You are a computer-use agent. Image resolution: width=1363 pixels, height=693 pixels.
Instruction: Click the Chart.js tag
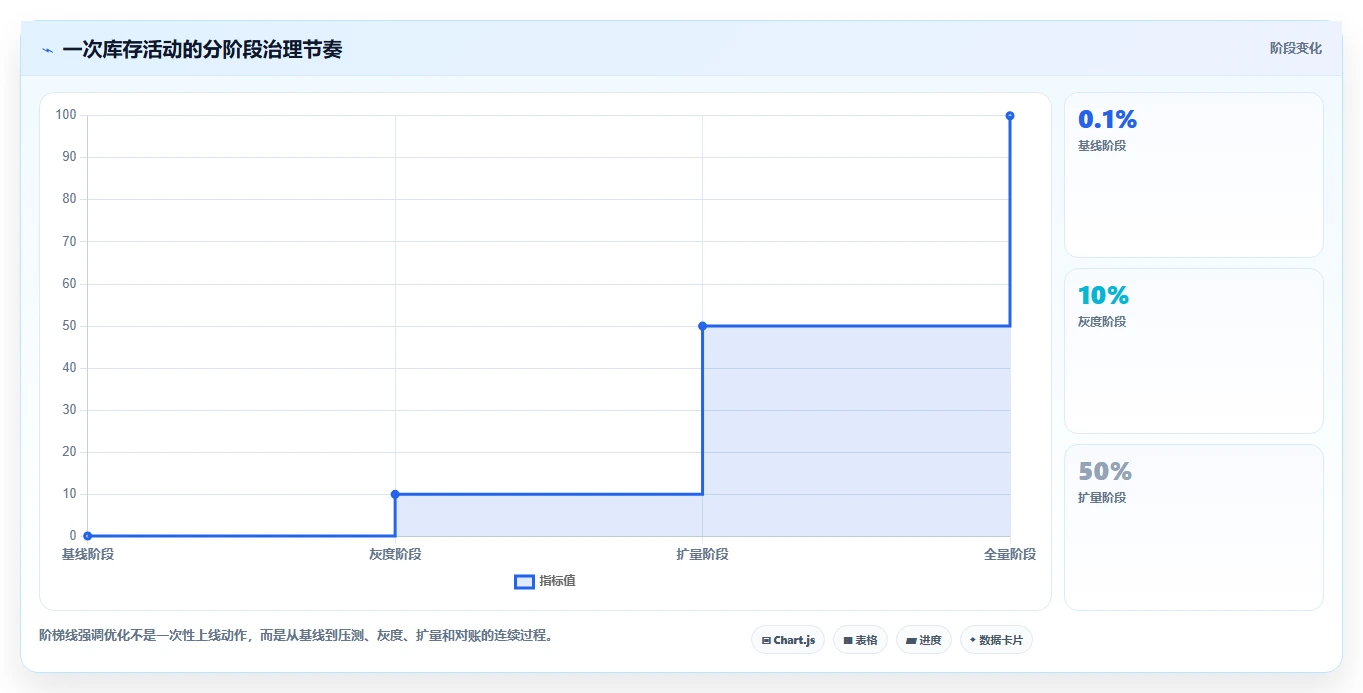coord(788,640)
